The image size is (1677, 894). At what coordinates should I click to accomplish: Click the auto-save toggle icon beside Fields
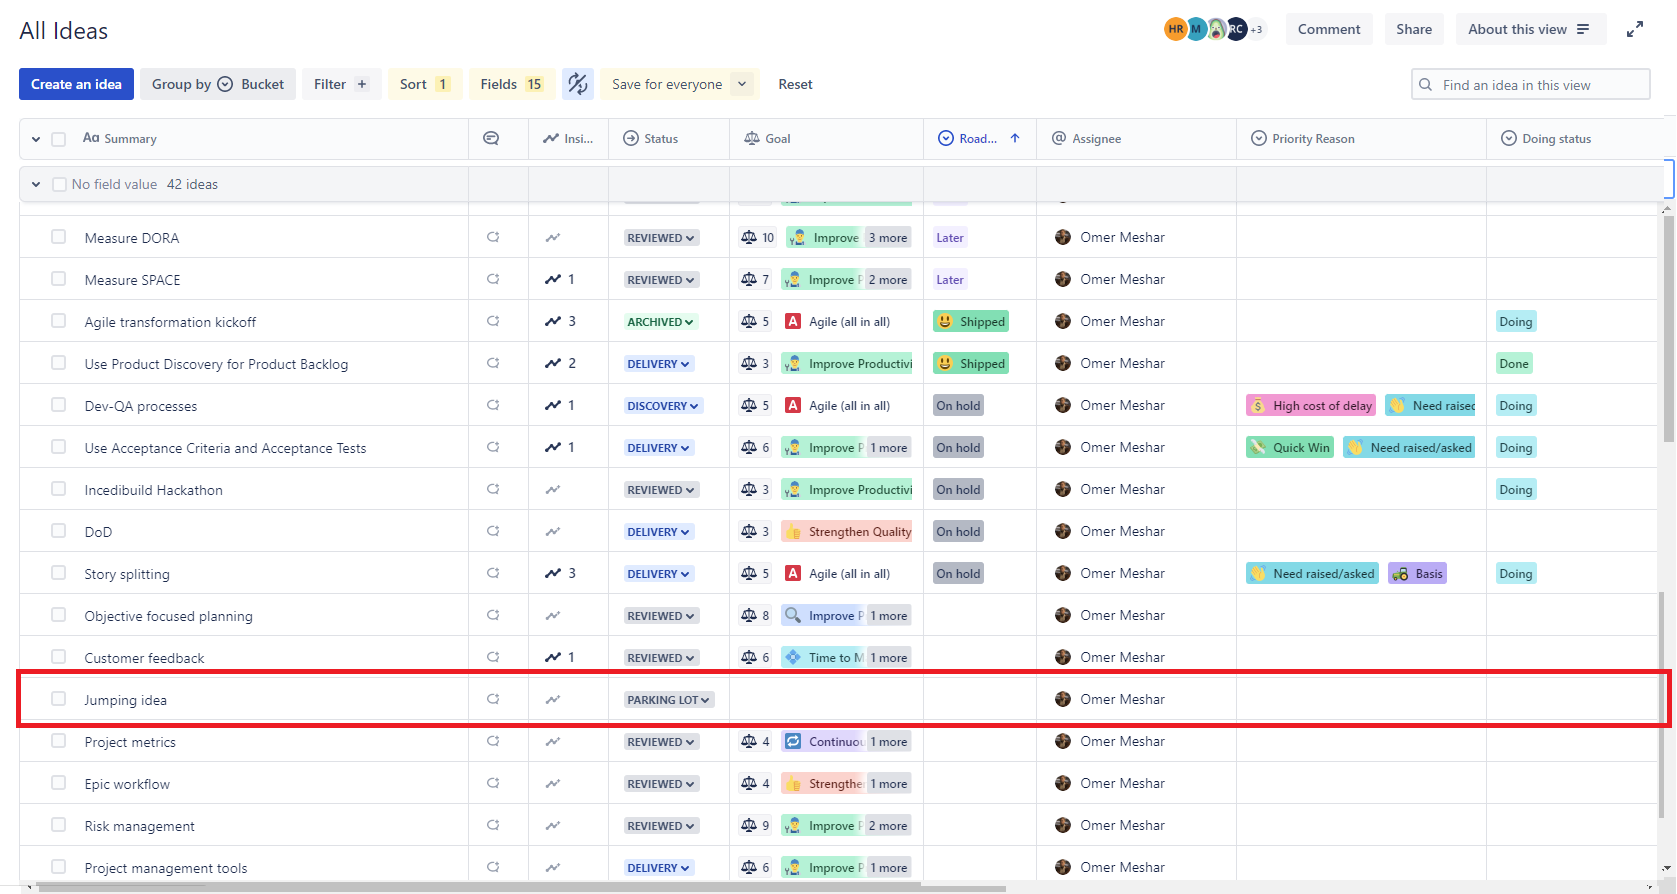(578, 84)
